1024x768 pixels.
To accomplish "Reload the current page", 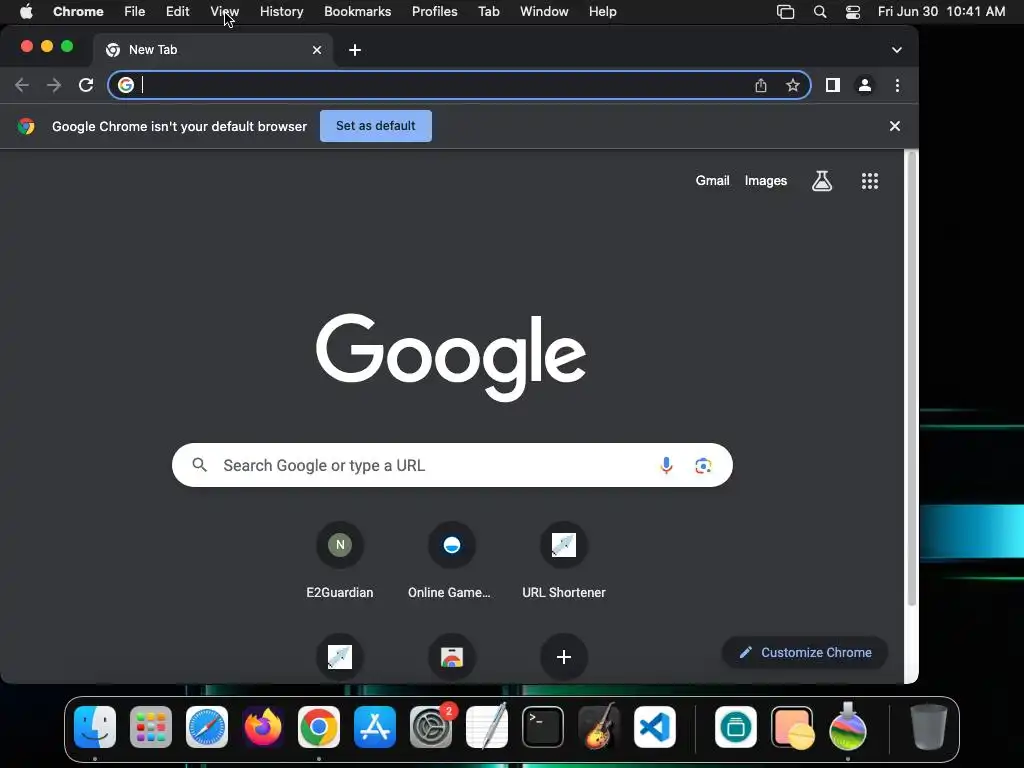I will pos(86,86).
